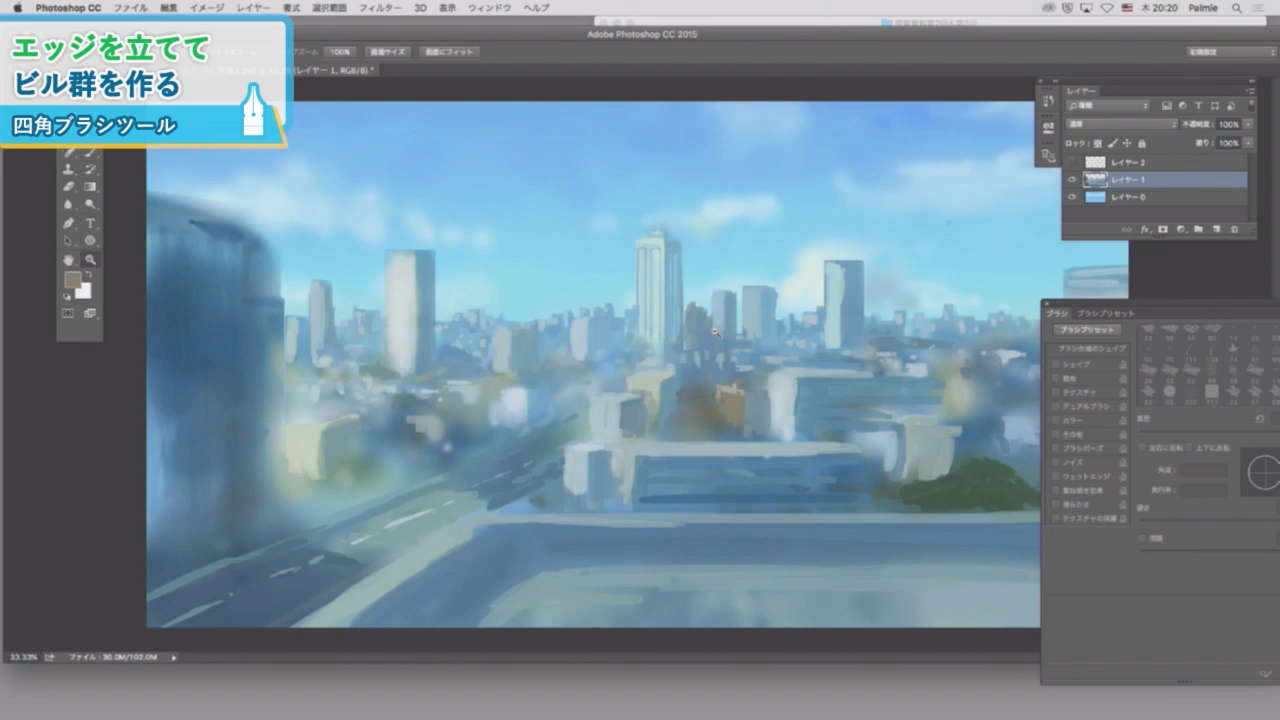The width and height of the screenshot is (1280, 720).
Task: Click the ブラシプリセット button in brush panel
Action: coord(1089,329)
